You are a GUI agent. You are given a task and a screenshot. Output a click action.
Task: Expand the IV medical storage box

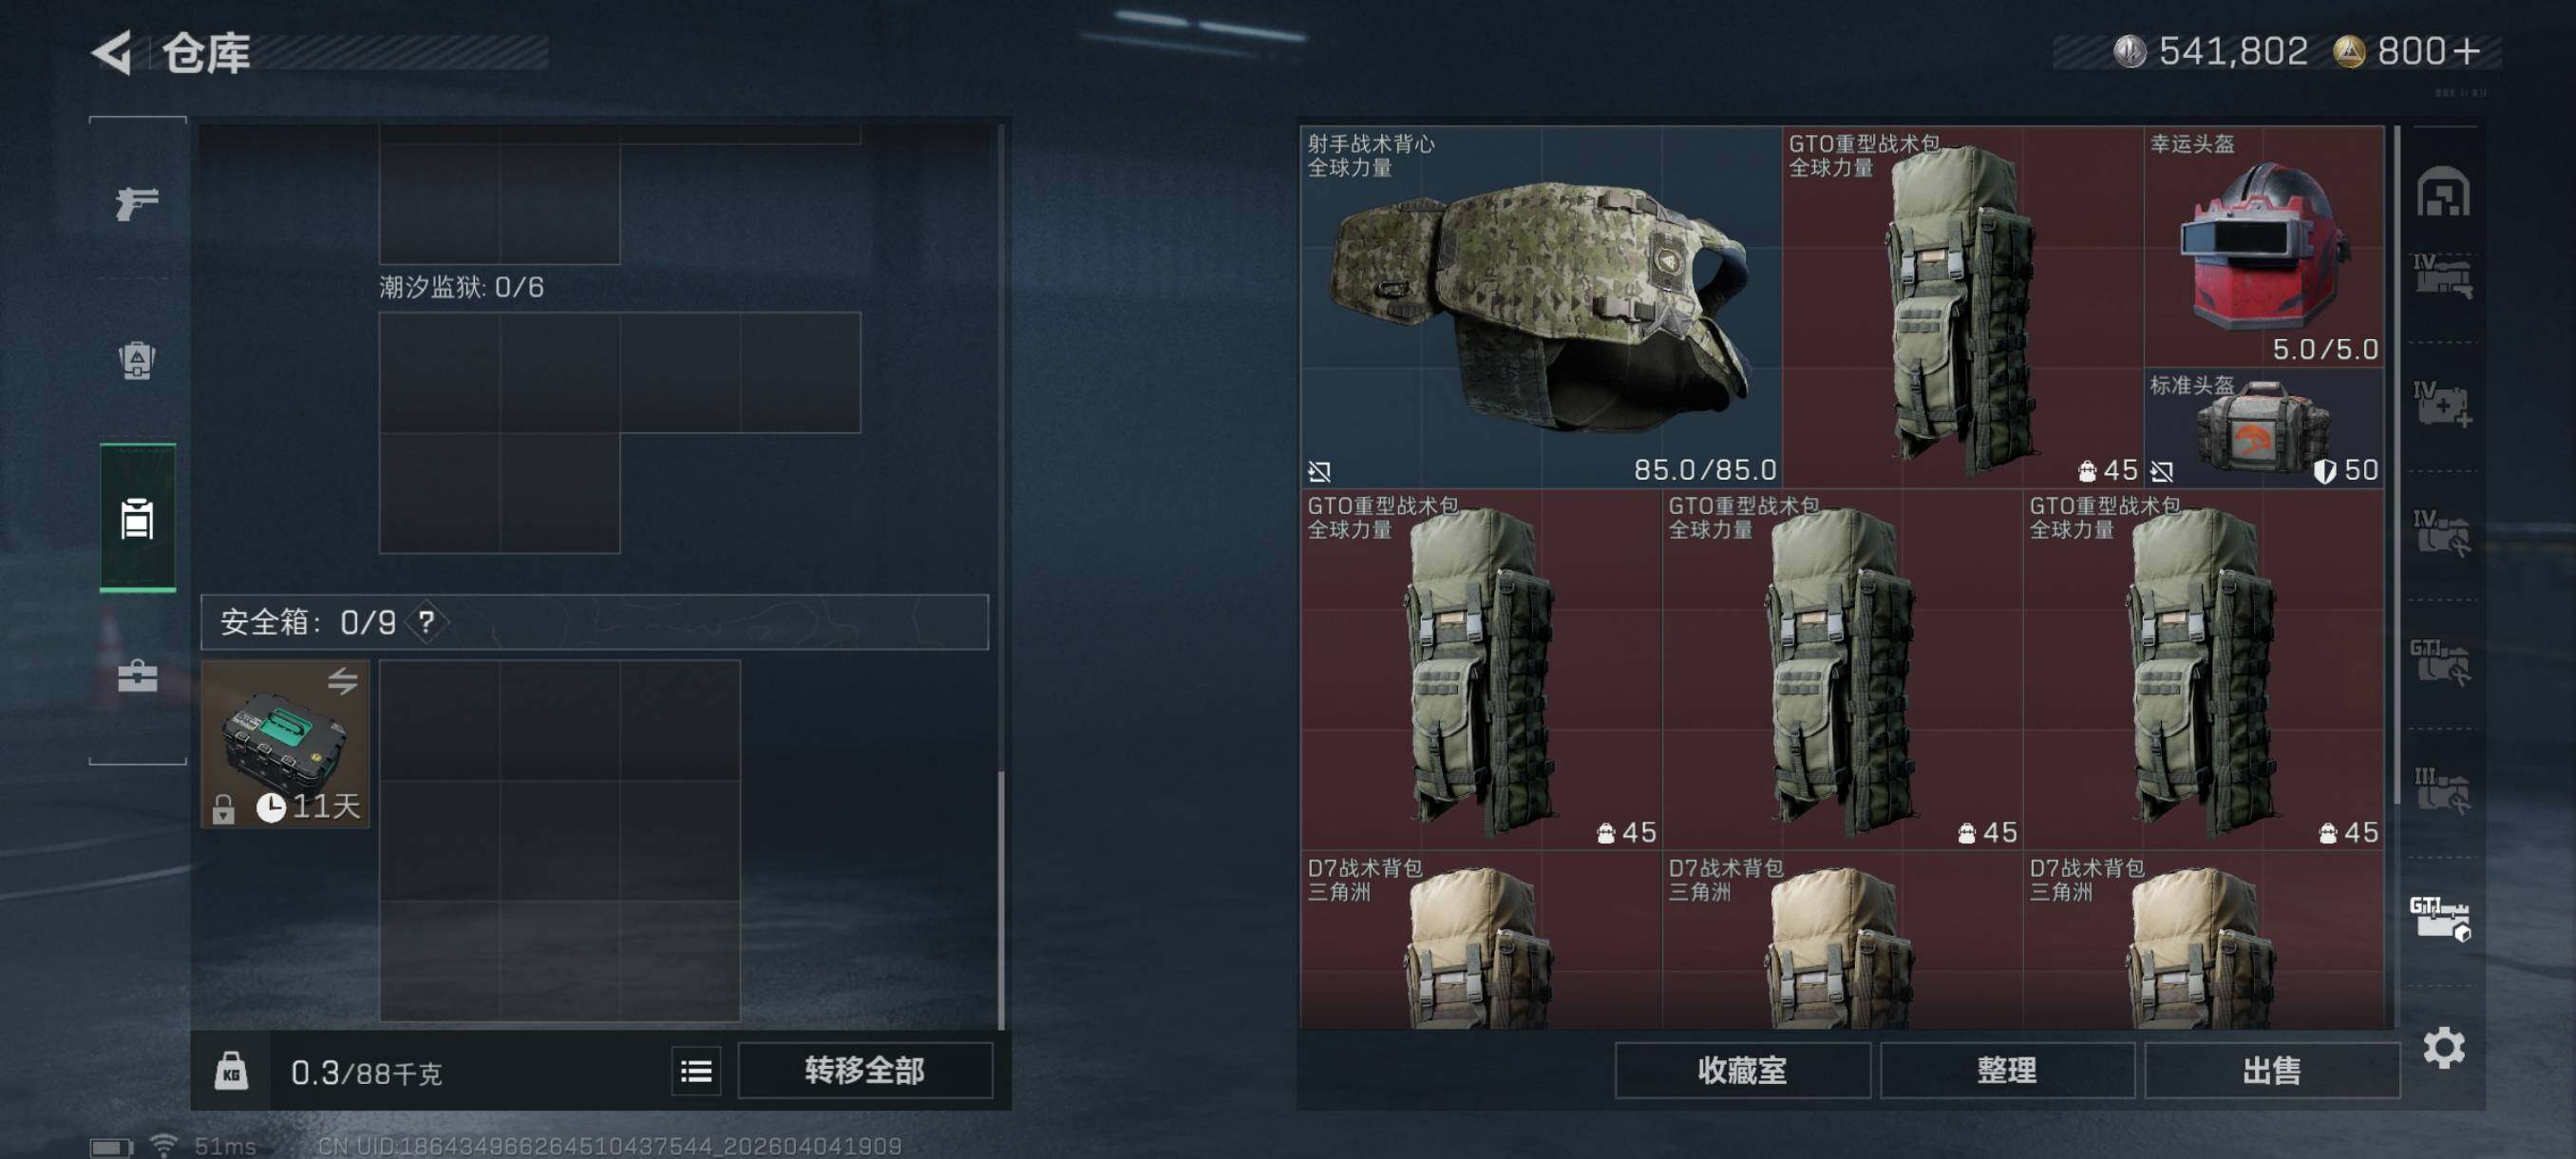tap(2443, 404)
